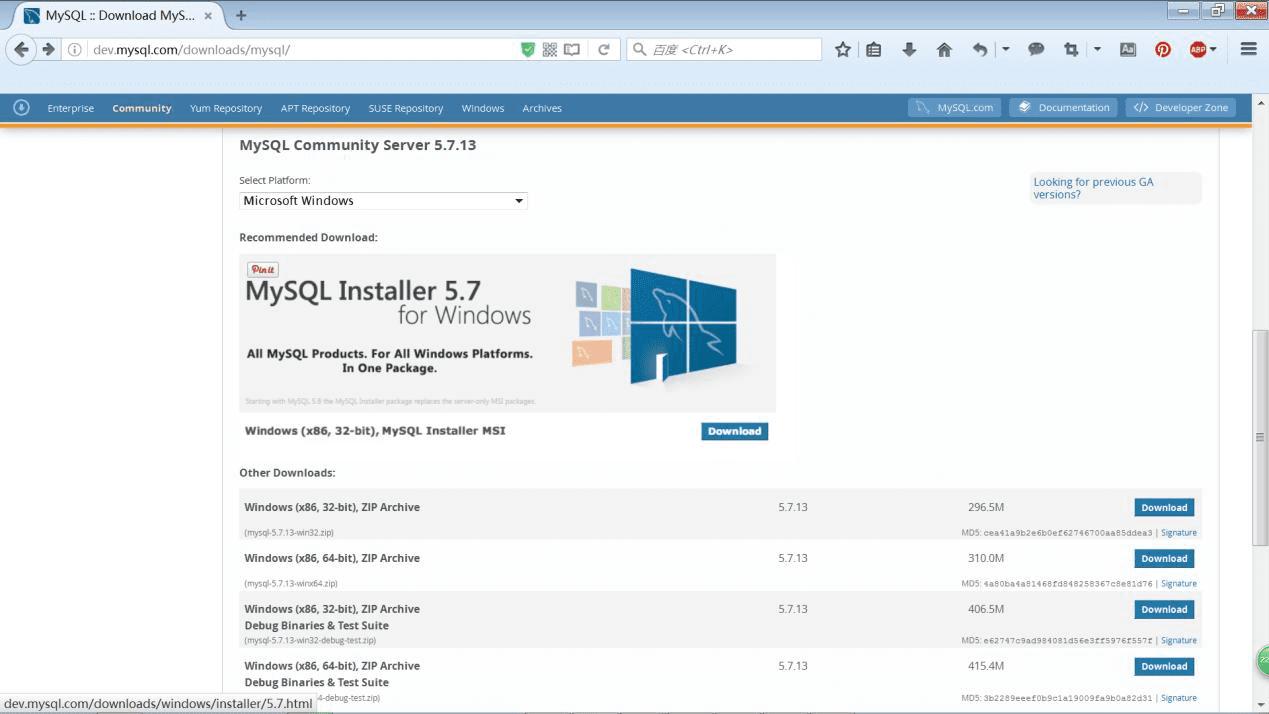Enable reader mode from the address bar
This screenshot has height=714, width=1269.
pos(571,48)
